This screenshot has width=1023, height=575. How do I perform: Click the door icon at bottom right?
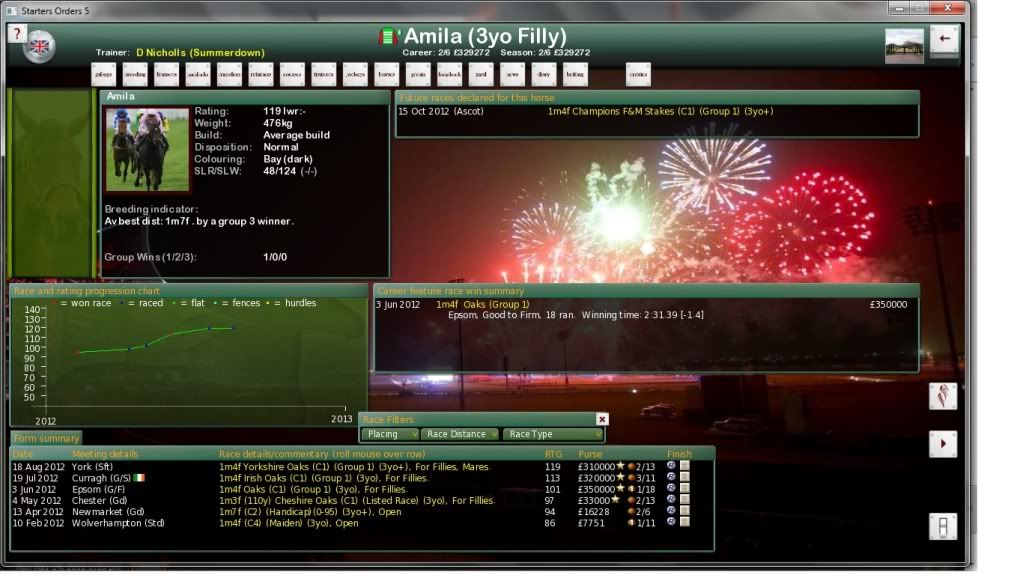(943, 526)
